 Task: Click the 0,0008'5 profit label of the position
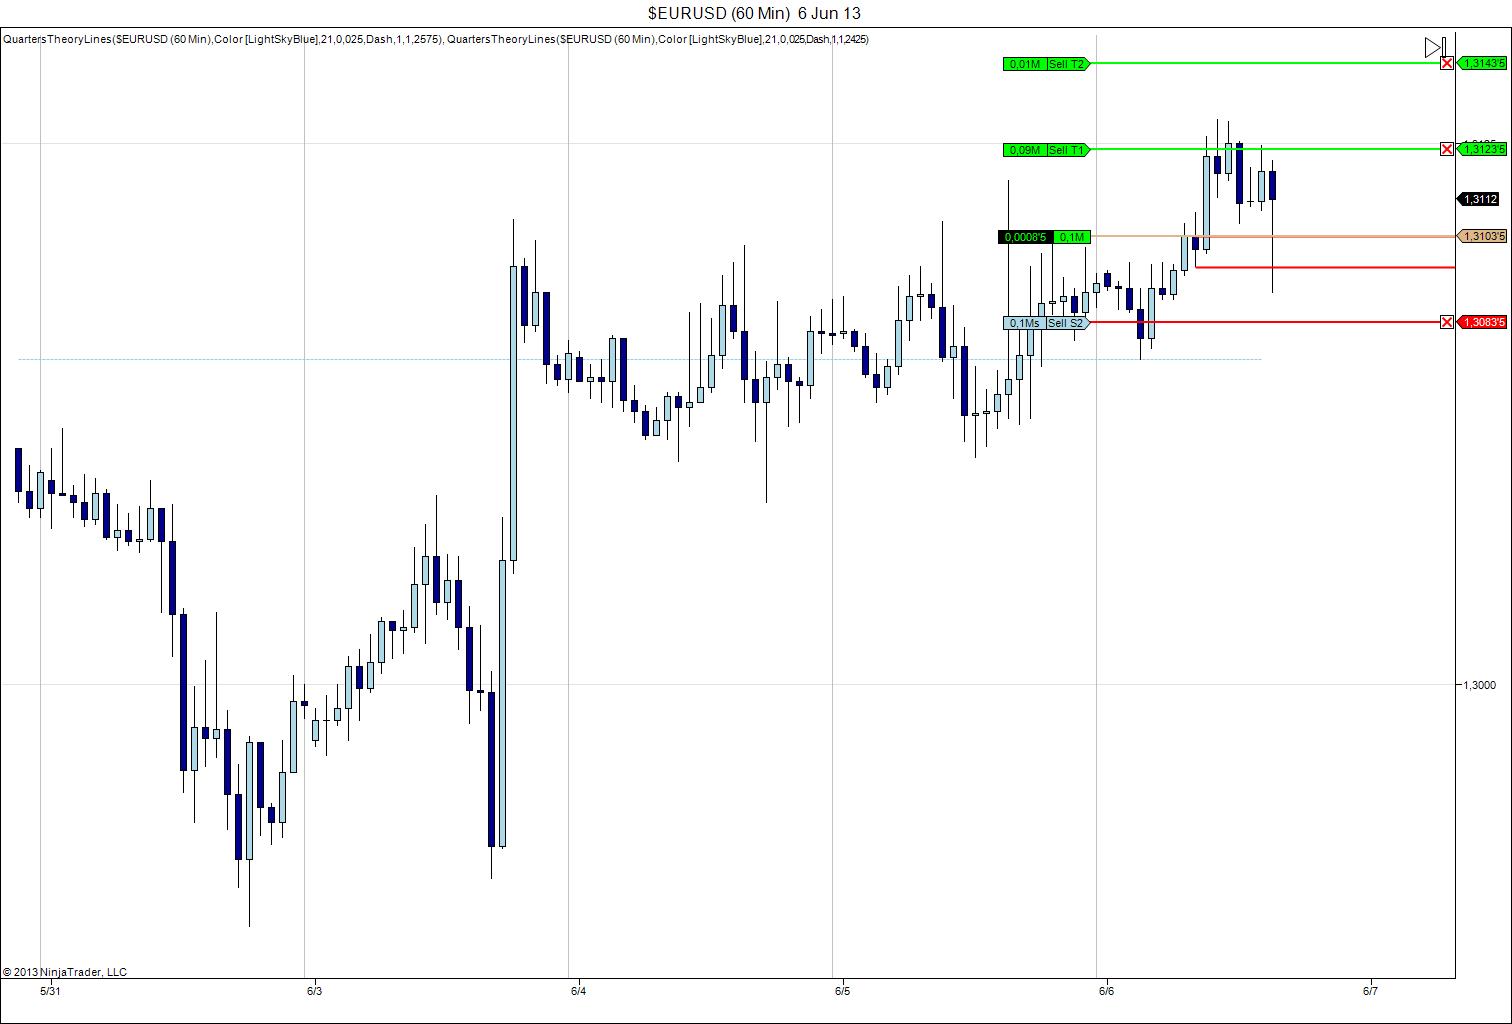click(1026, 237)
